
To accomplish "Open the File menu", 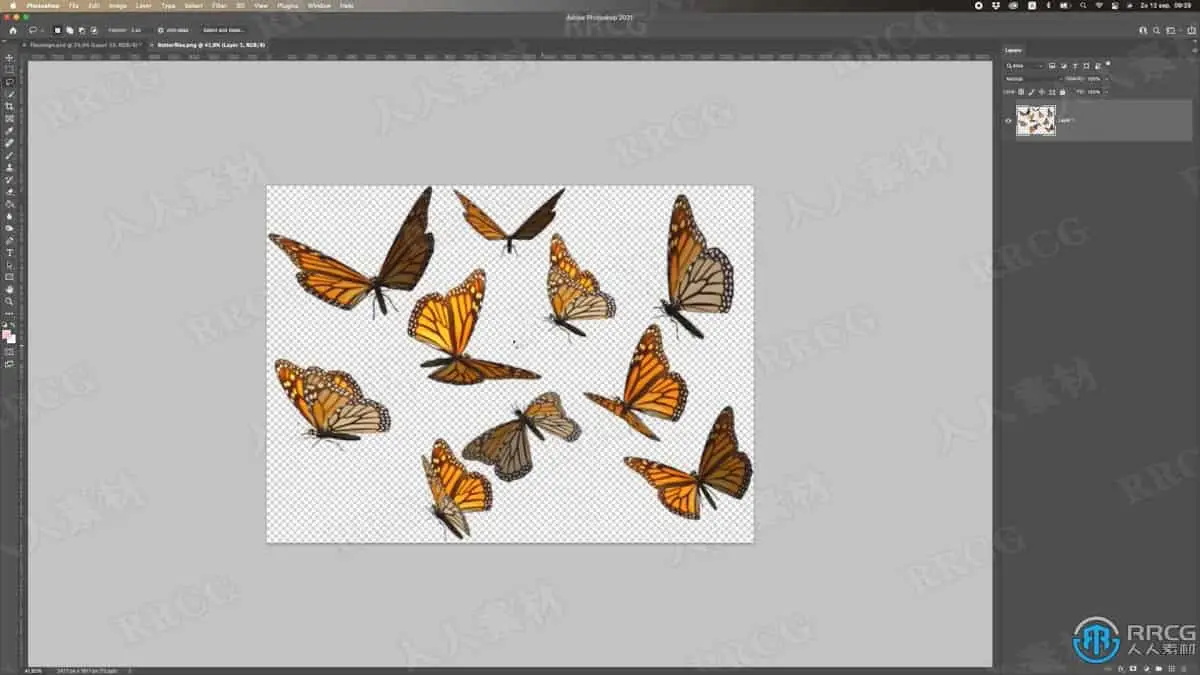I will click(x=73, y=5).
